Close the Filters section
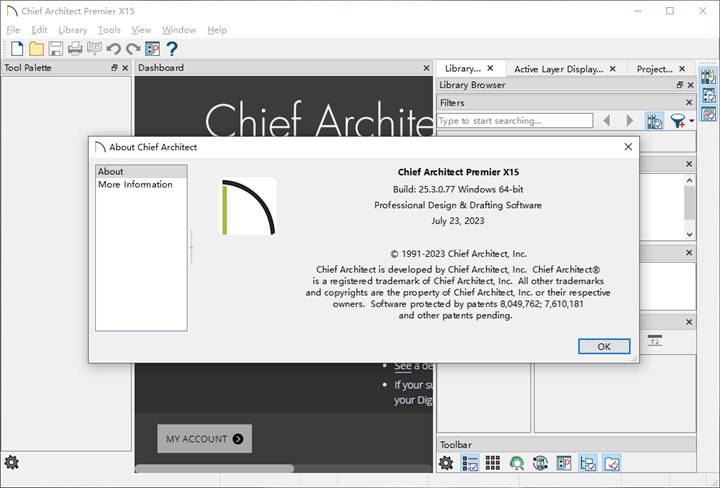The height and width of the screenshot is (488, 720). click(689, 102)
